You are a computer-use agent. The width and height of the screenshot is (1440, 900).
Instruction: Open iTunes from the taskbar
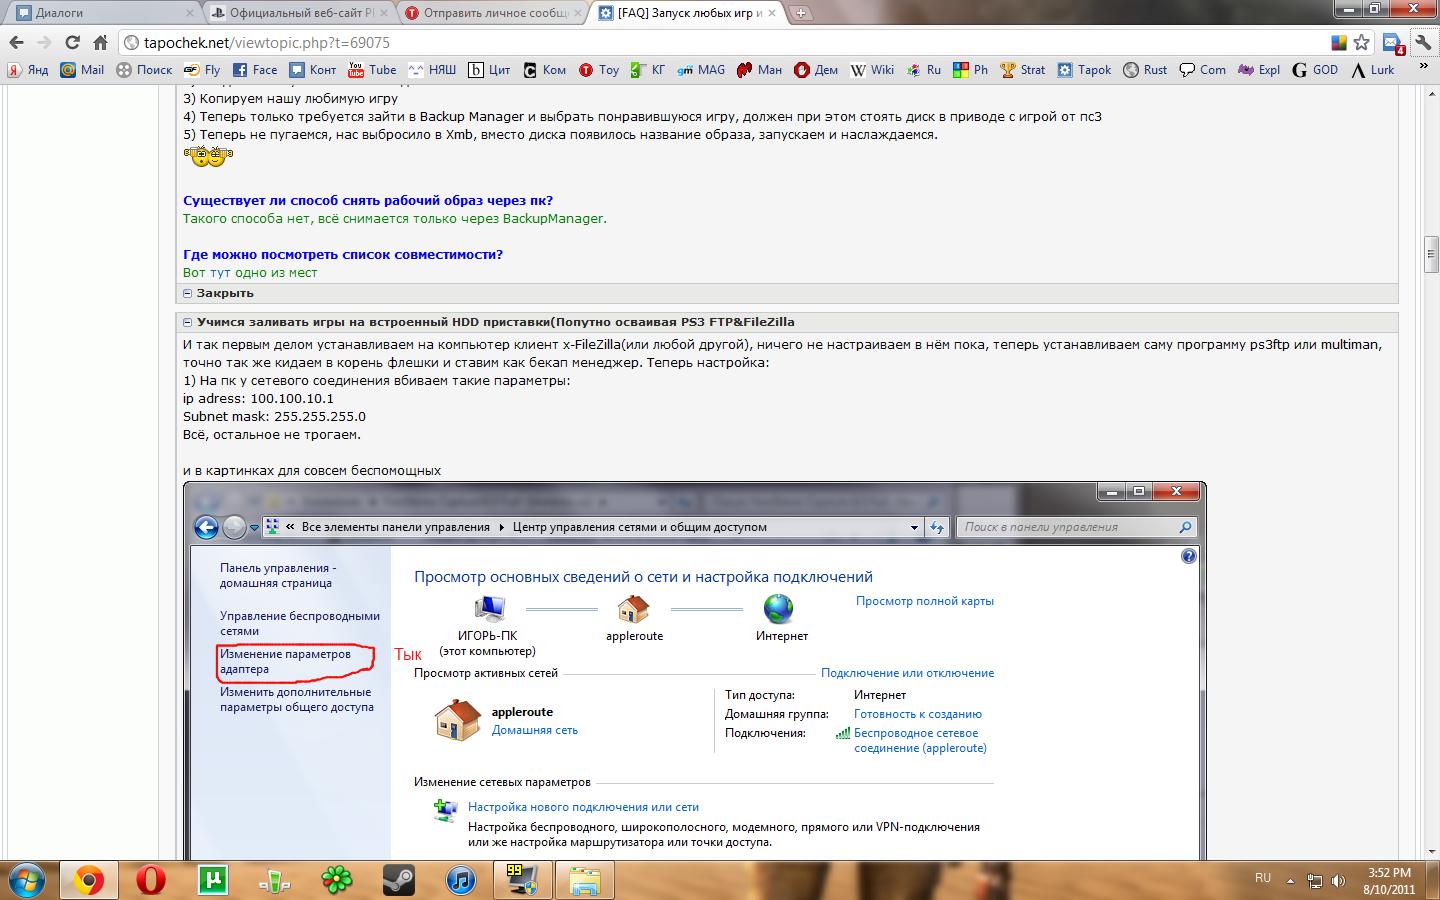click(461, 880)
